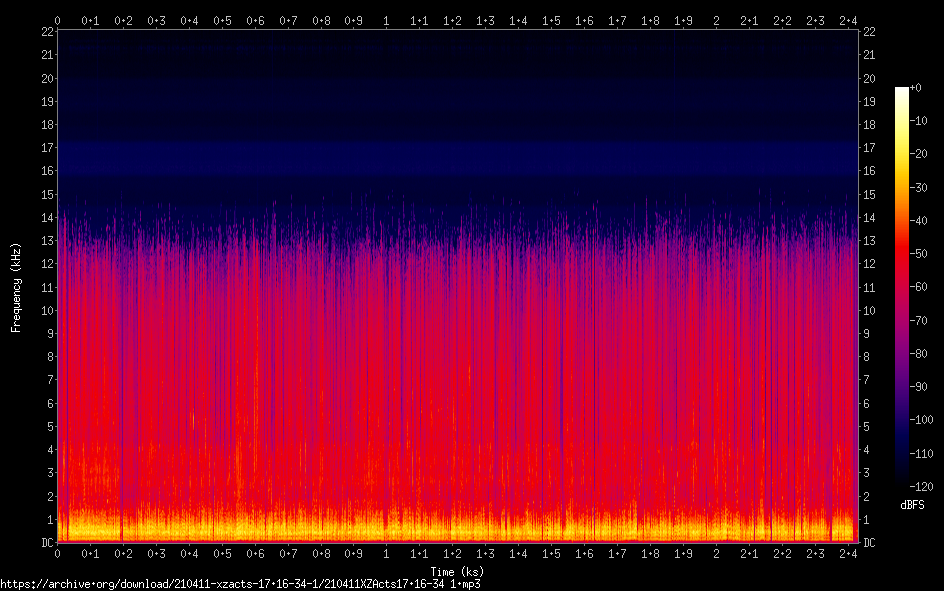Image resolution: width=944 pixels, height=591 pixels.
Task: Click "16" on the right frequency axis
Action: coord(869,171)
